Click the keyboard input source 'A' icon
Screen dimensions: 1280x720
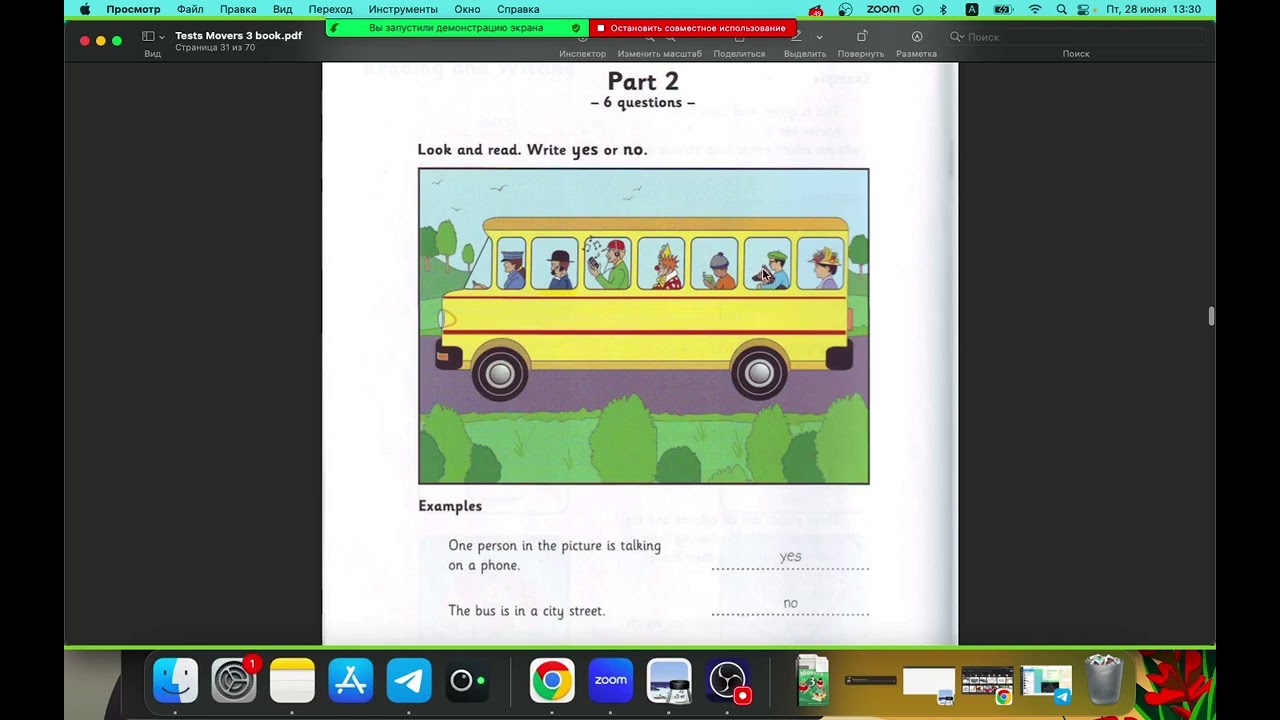pos(972,9)
